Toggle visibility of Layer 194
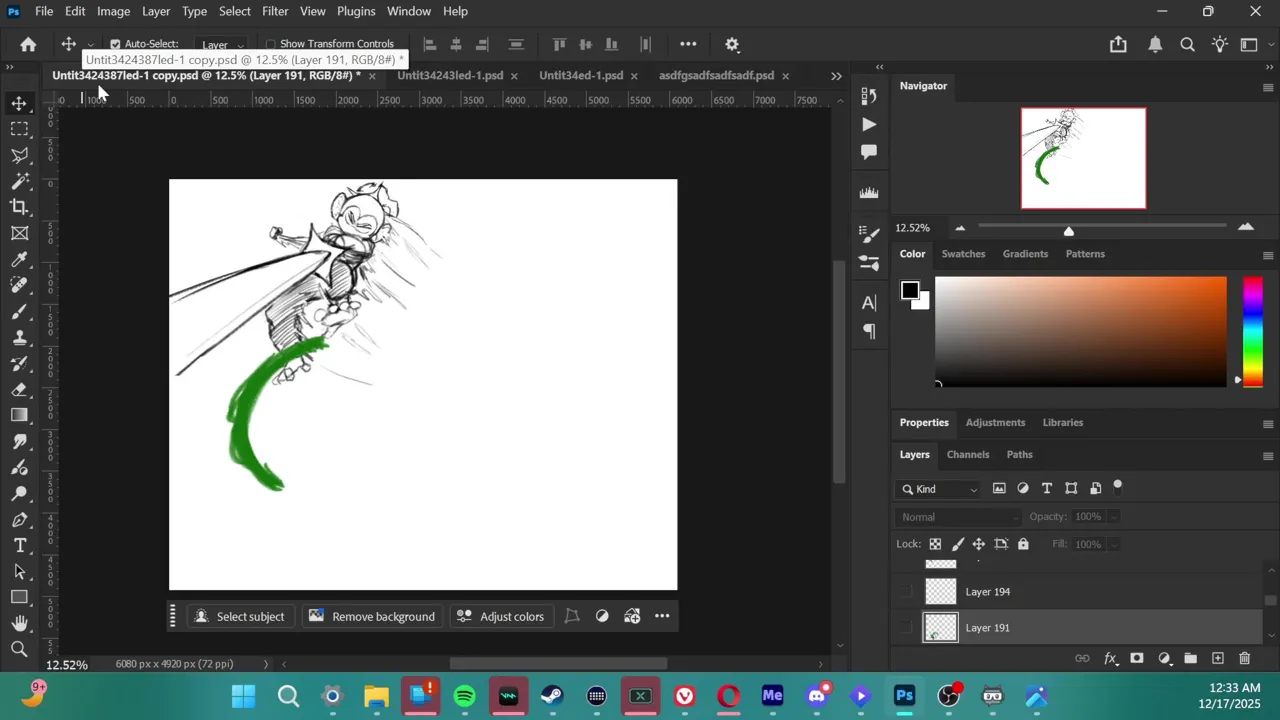The width and height of the screenshot is (1280, 720). tap(906, 592)
